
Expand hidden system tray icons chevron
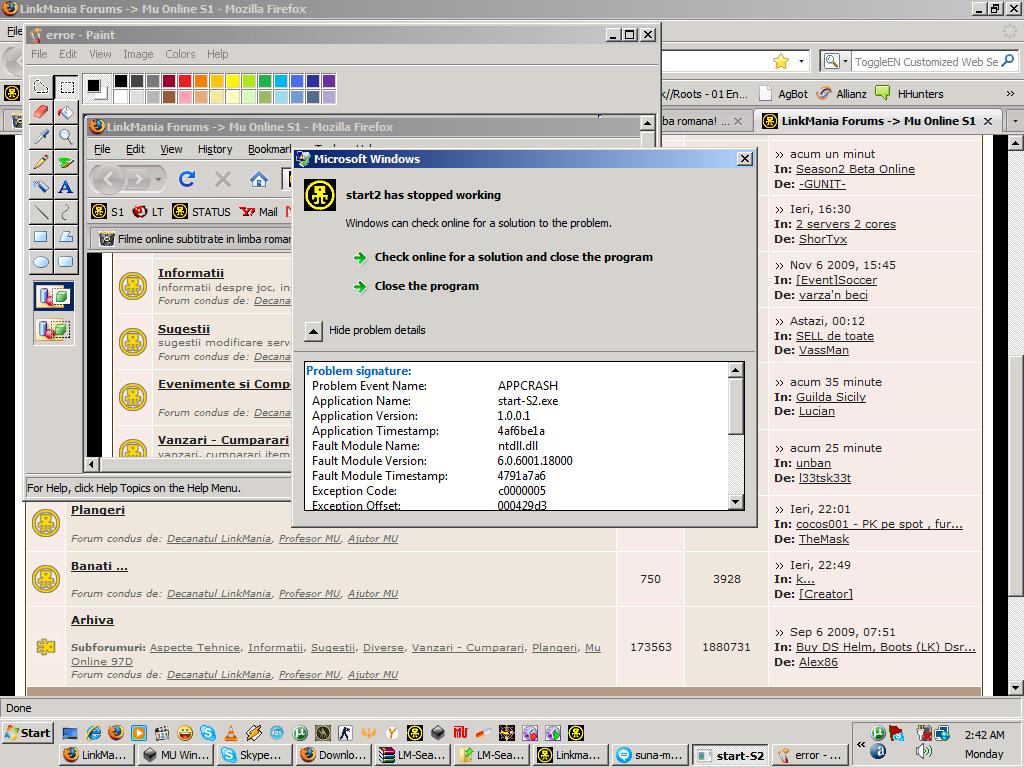click(861, 744)
